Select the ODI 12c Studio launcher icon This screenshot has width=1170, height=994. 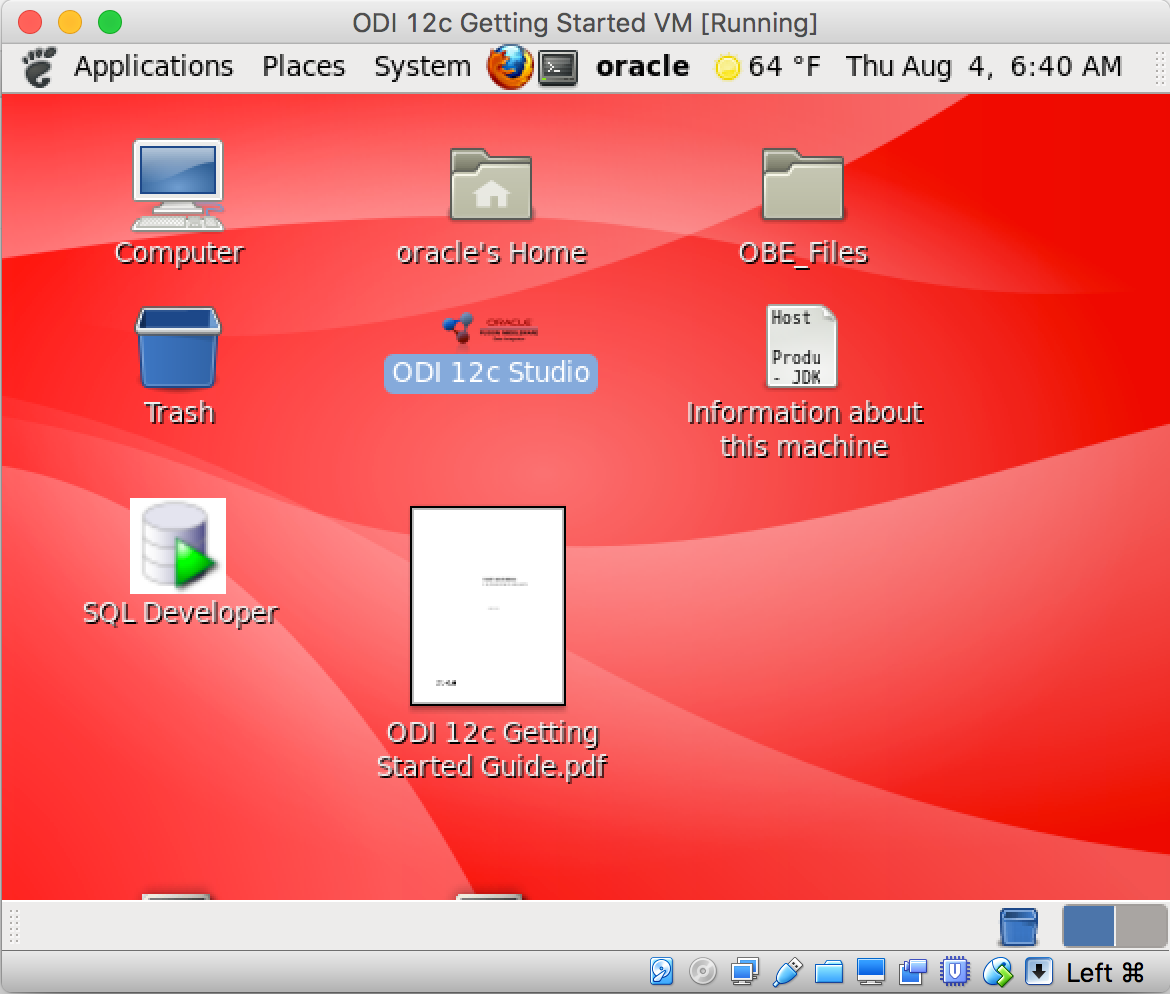point(490,328)
